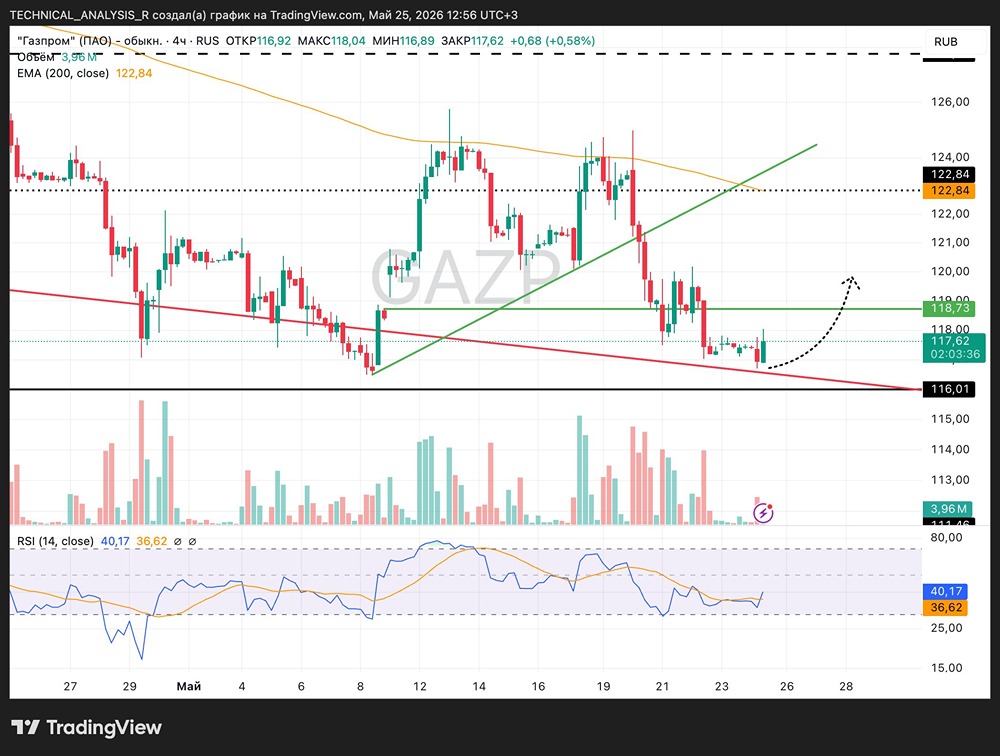Click the orange EMA value 122,84 in legend
The image size is (1000, 756).
click(134, 73)
